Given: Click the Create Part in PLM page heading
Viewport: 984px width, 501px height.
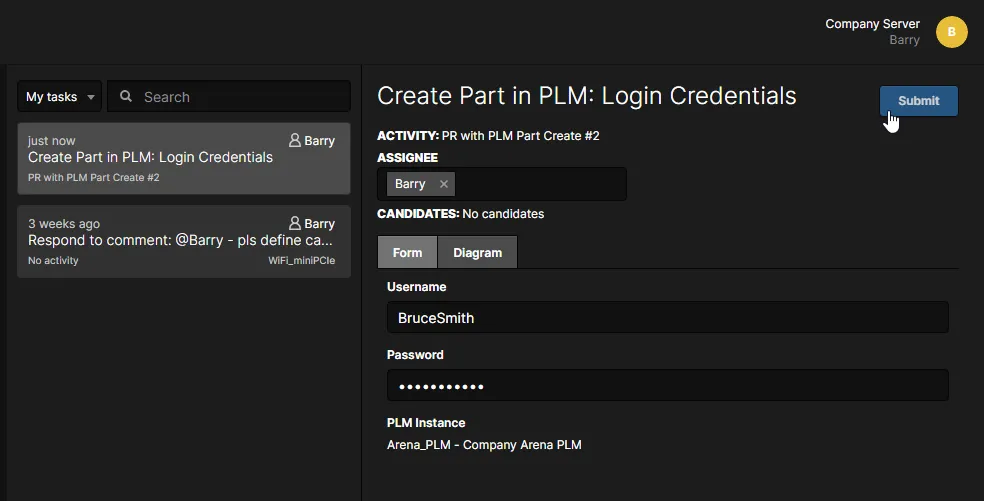Looking at the screenshot, I should (x=587, y=96).
